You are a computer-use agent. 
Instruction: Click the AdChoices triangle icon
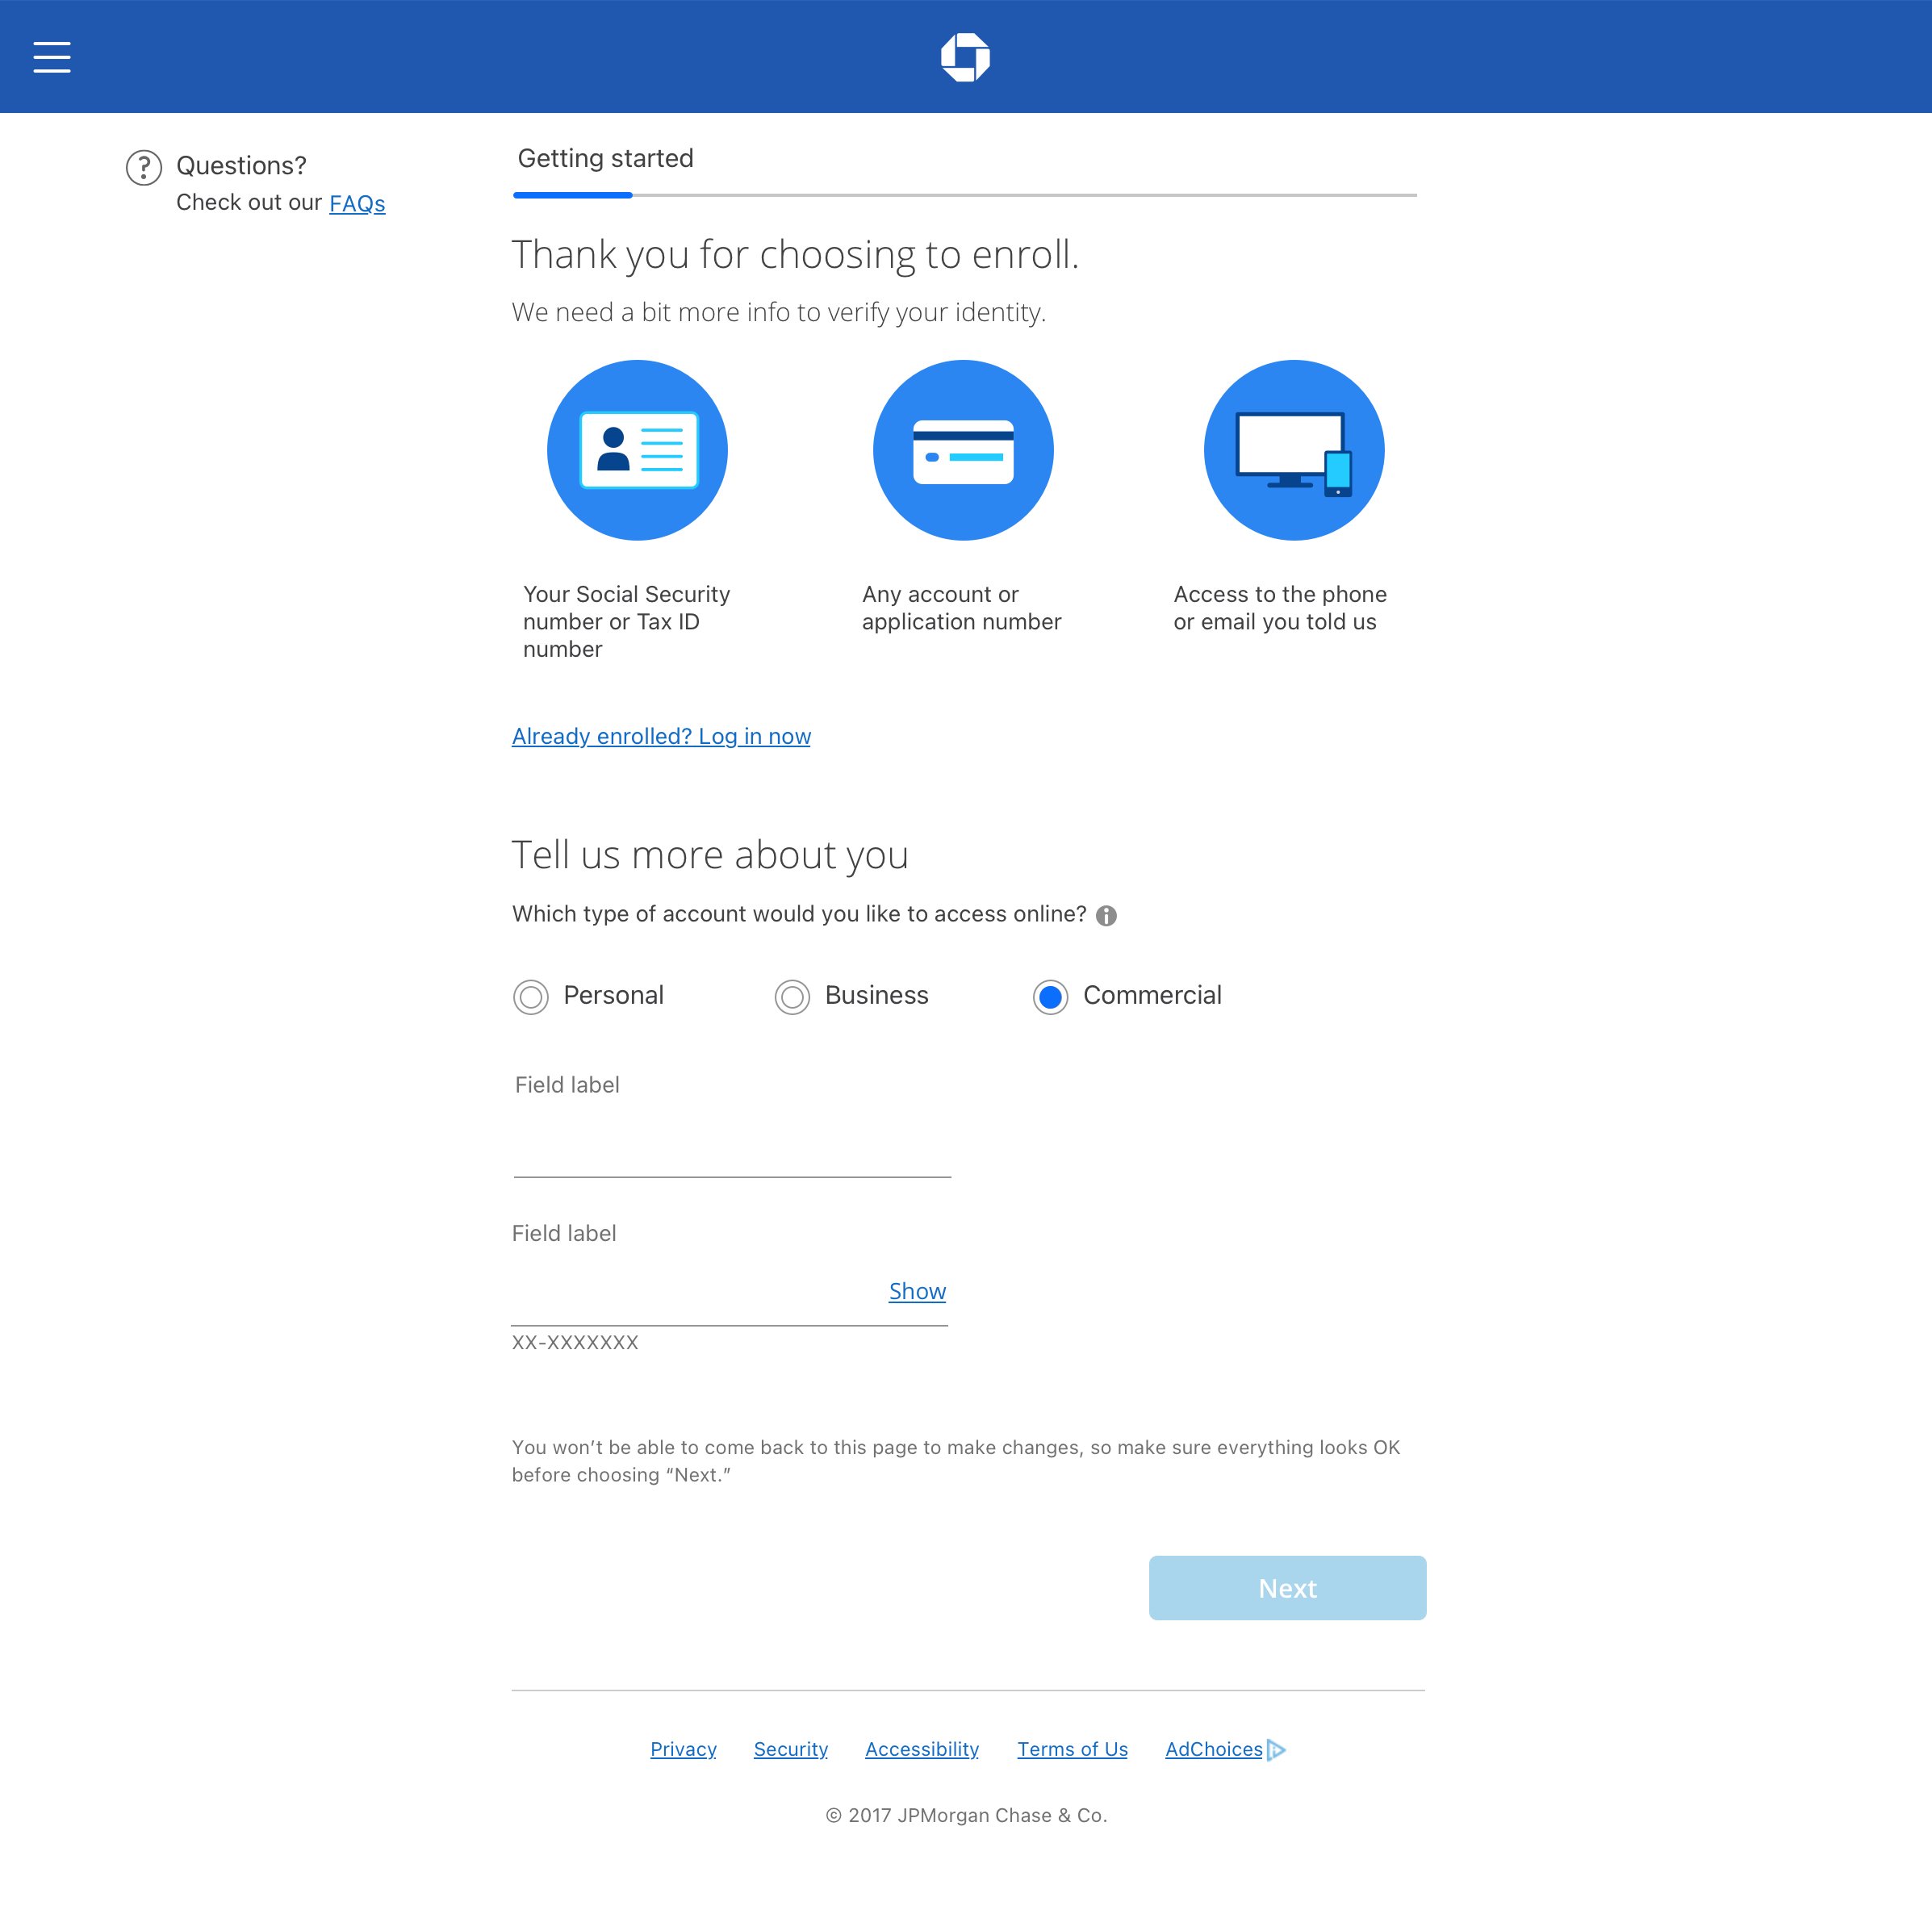click(1276, 1749)
